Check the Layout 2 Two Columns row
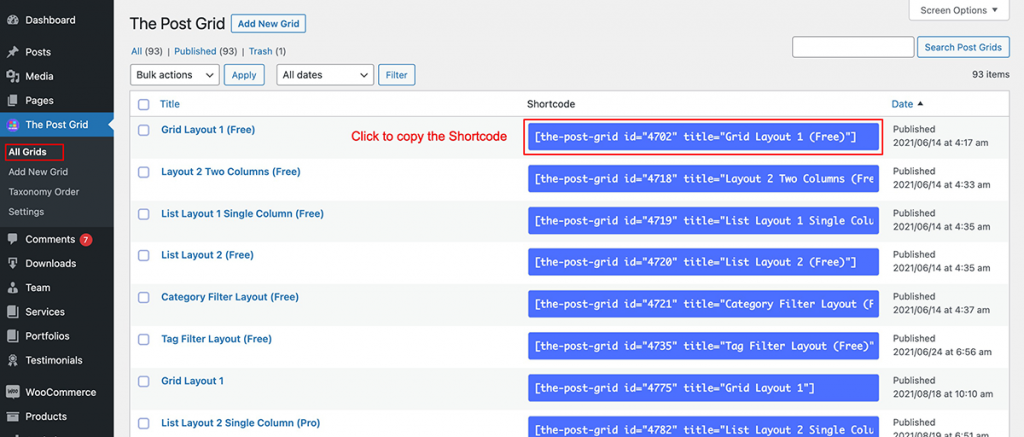The width and height of the screenshot is (1024, 437). pyautogui.click(x=144, y=172)
